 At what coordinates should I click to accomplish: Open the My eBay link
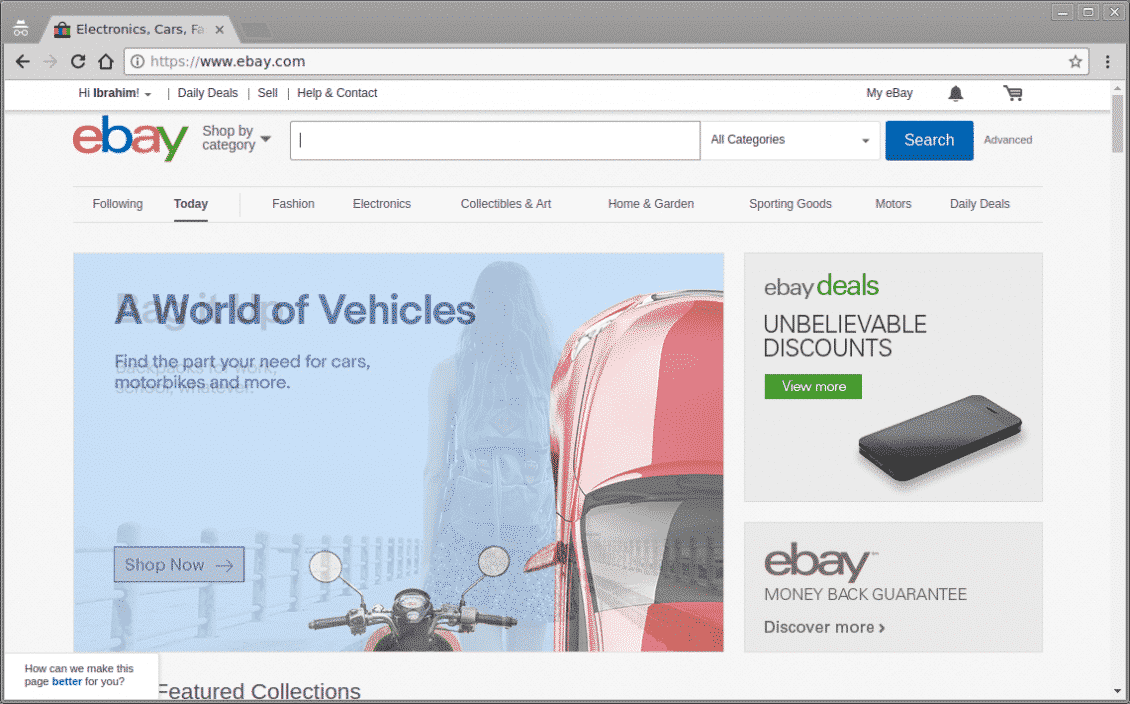(x=889, y=93)
